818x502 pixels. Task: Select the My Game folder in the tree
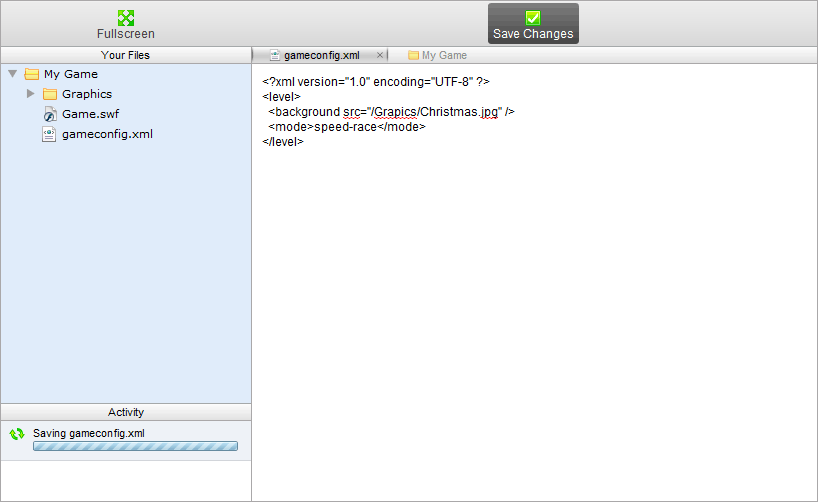pos(70,74)
